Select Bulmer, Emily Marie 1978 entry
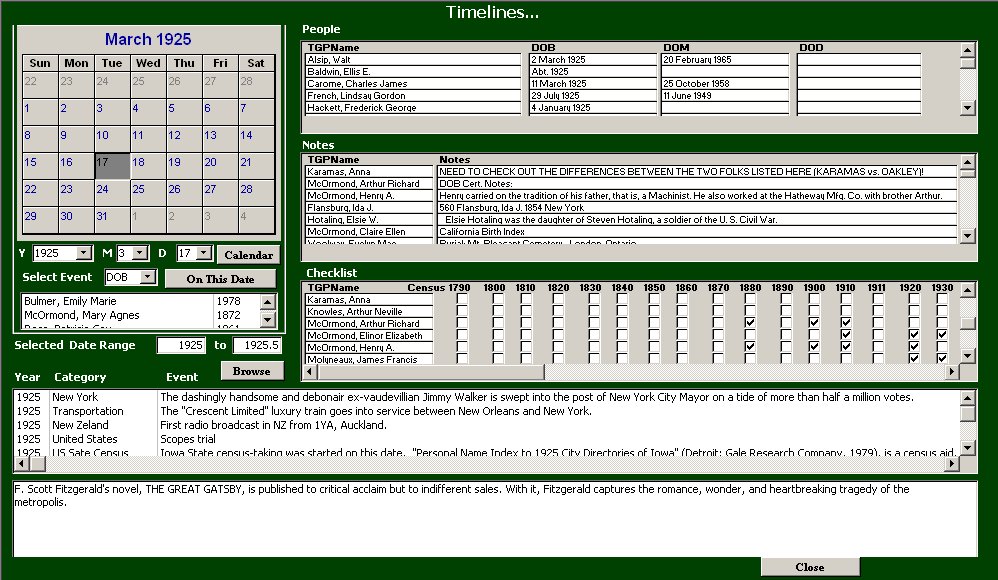 (141, 301)
